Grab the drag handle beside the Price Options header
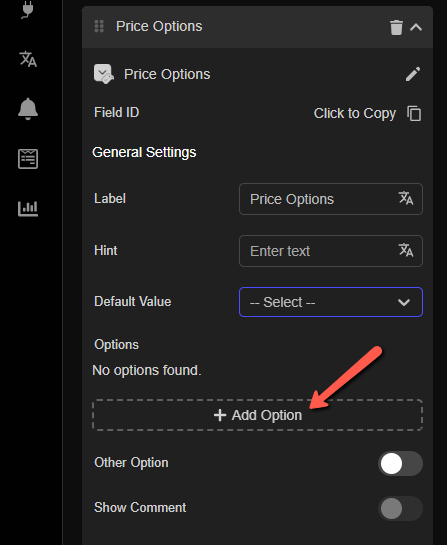 click(99, 26)
